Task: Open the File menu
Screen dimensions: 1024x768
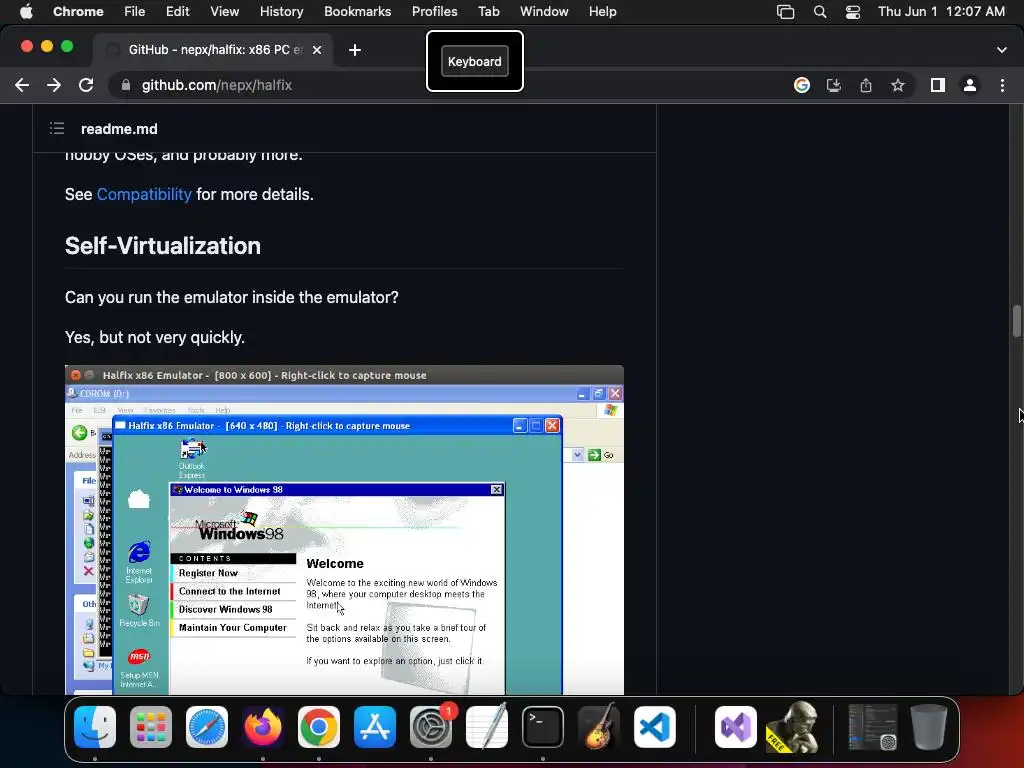Action: [x=135, y=11]
